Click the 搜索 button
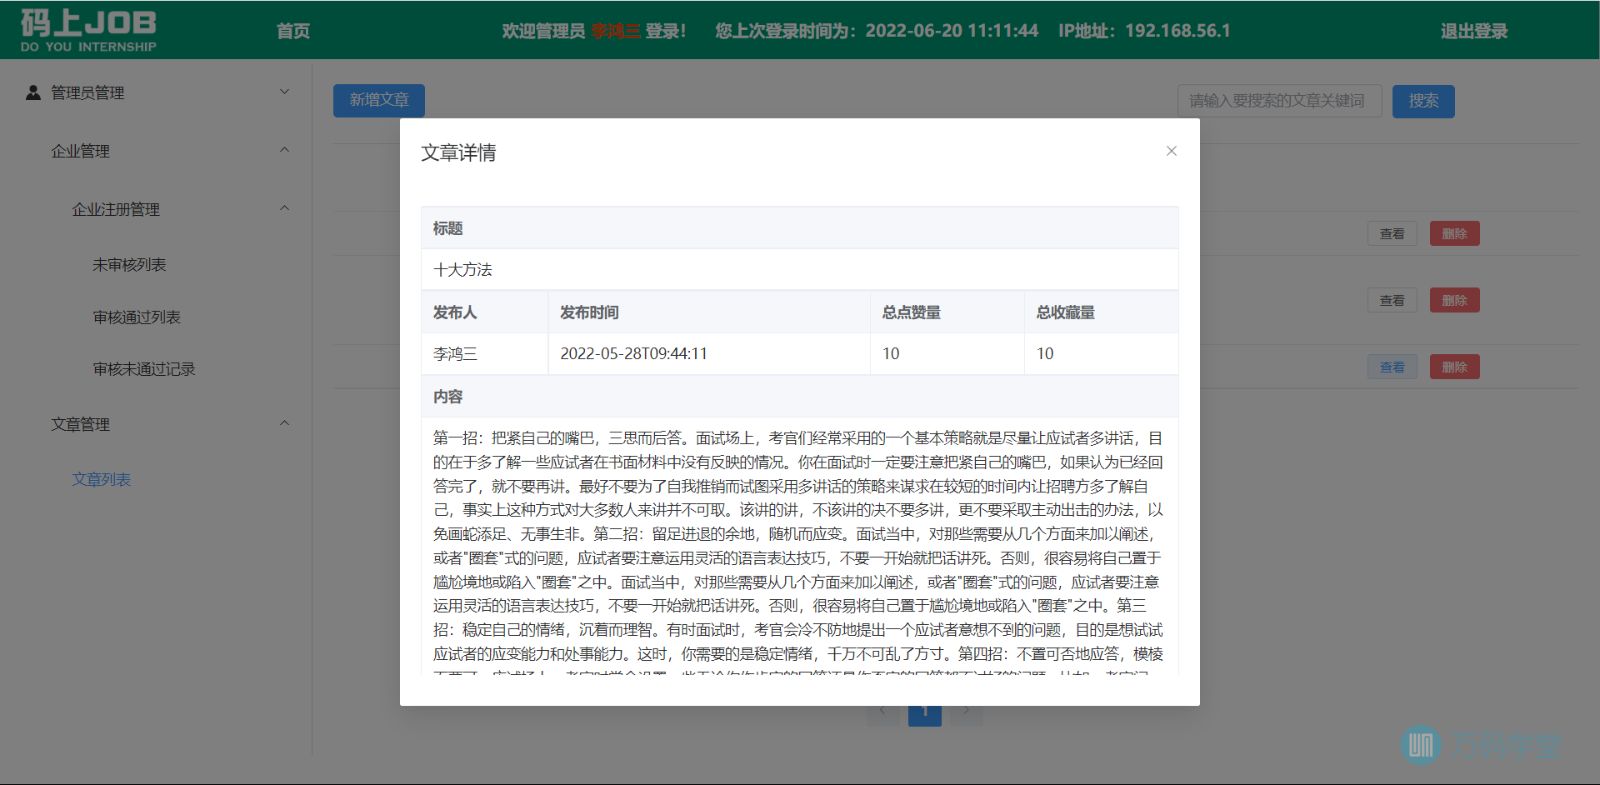 pyautogui.click(x=1424, y=100)
